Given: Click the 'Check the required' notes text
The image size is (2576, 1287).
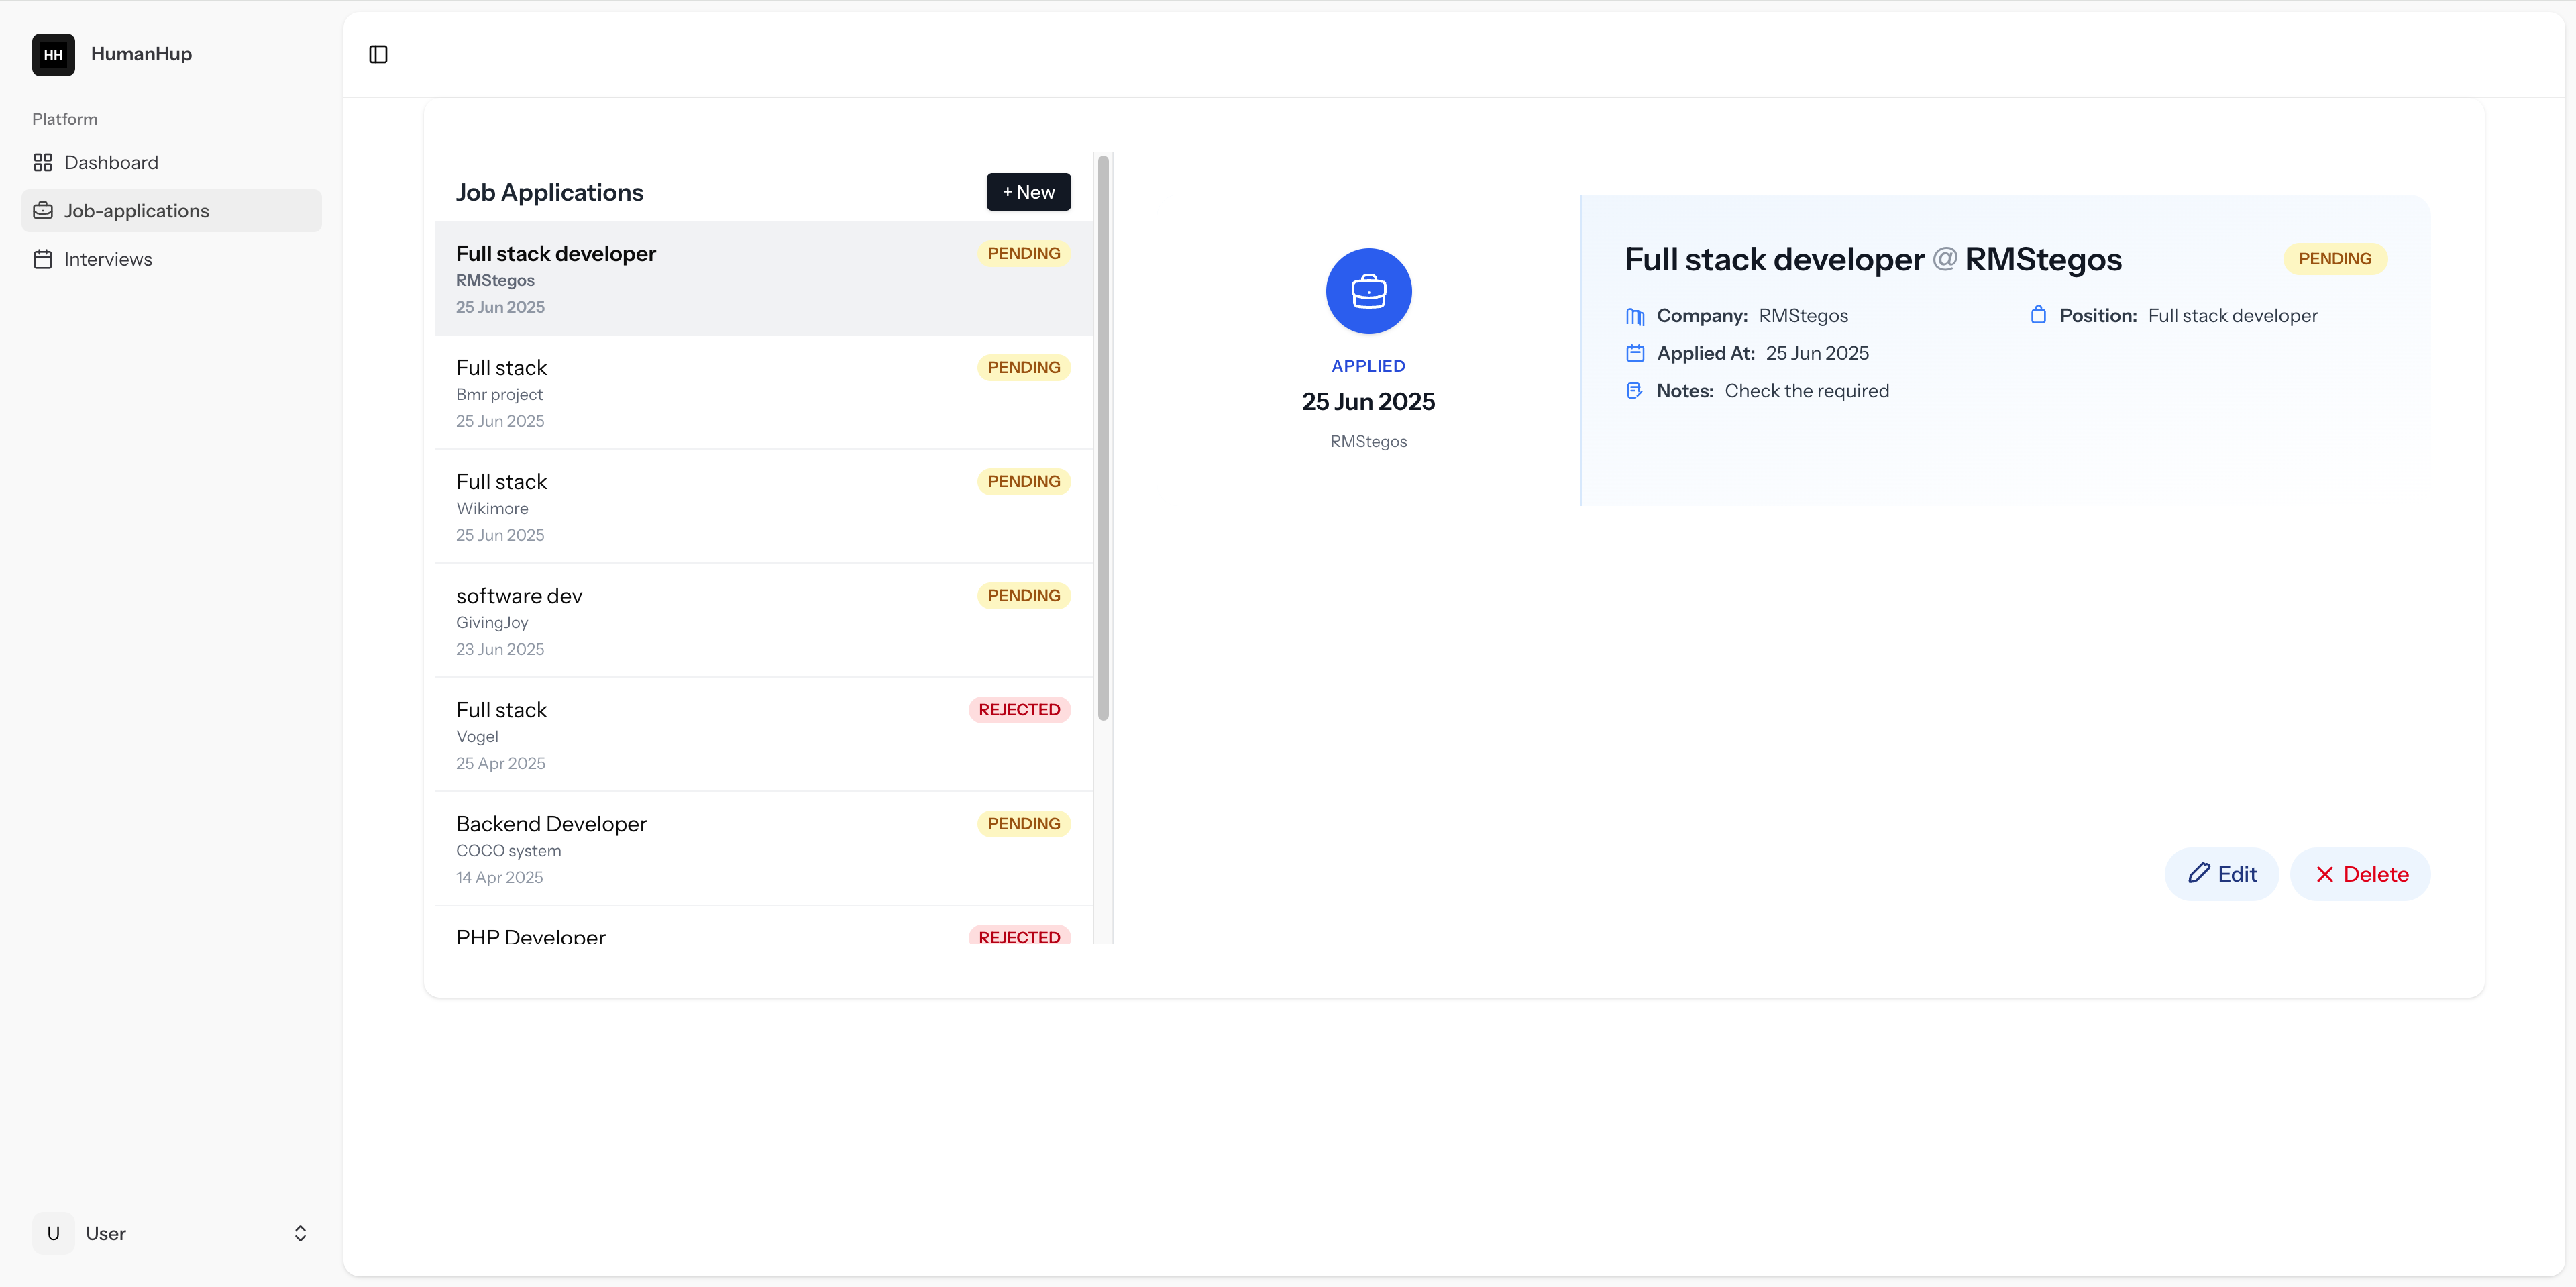Looking at the screenshot, I should pyautogui.click(x=1806, y=391).
